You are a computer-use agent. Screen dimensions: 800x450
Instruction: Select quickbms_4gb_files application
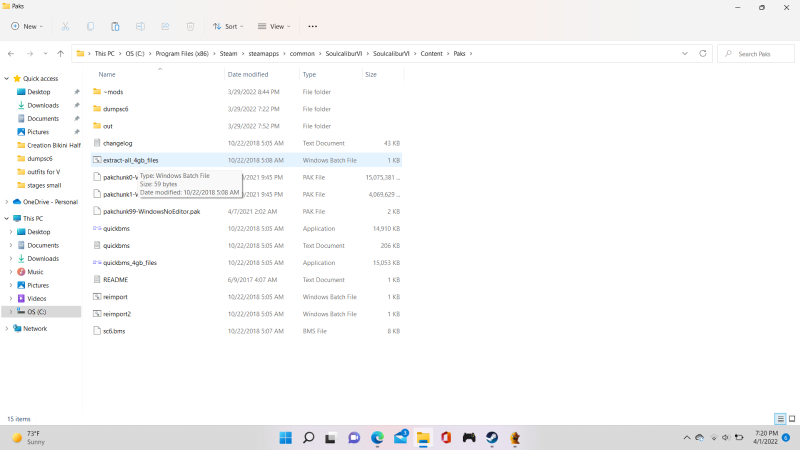click(130, 263)
